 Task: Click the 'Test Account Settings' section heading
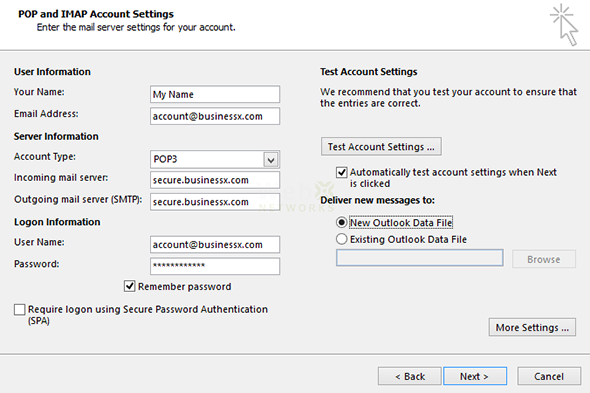[x=369, y=72]
